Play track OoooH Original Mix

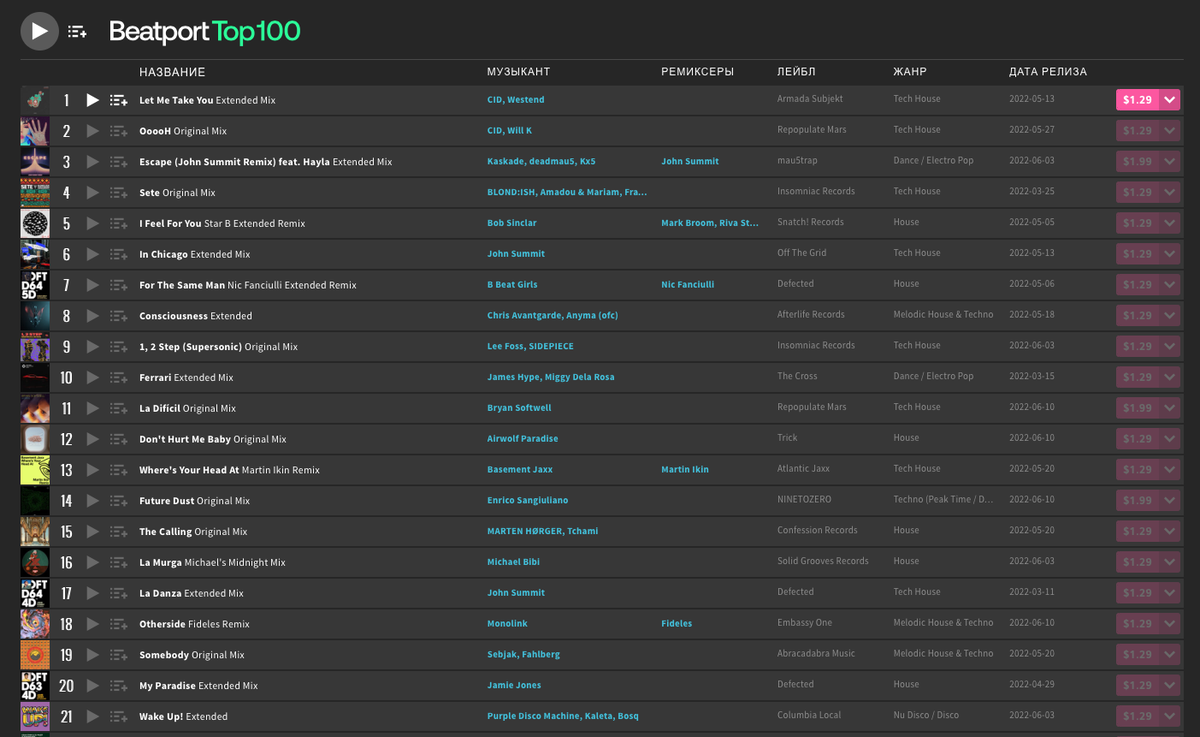click(93, 131)
